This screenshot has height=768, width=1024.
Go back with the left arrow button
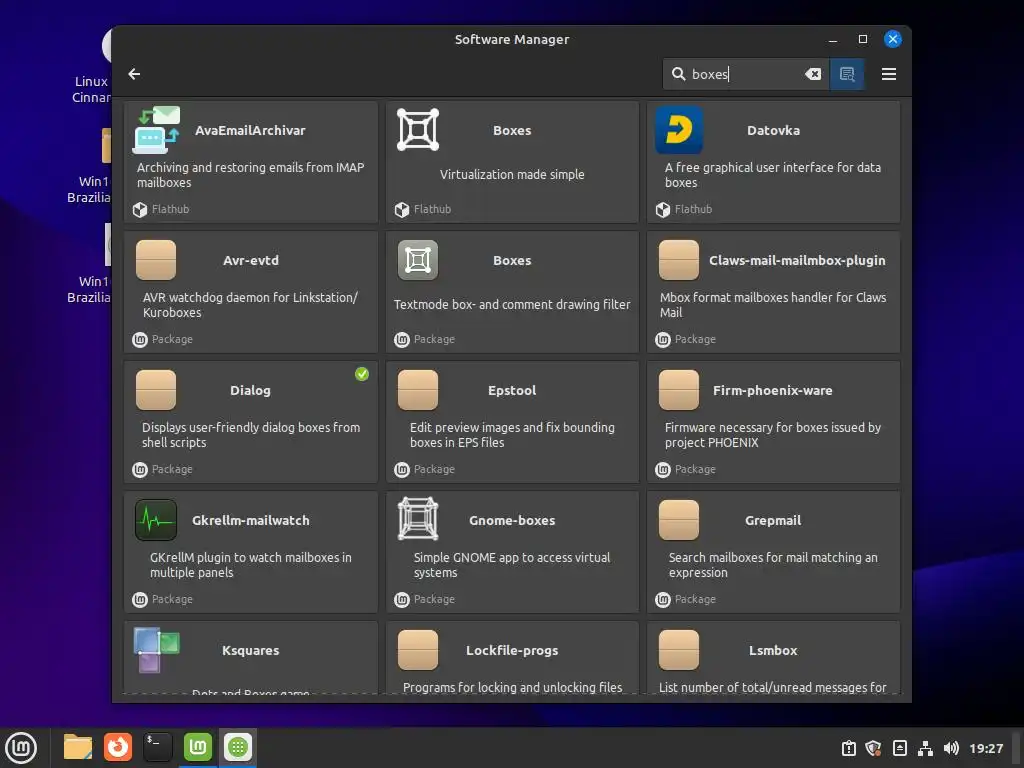click(x=134, y=74)
